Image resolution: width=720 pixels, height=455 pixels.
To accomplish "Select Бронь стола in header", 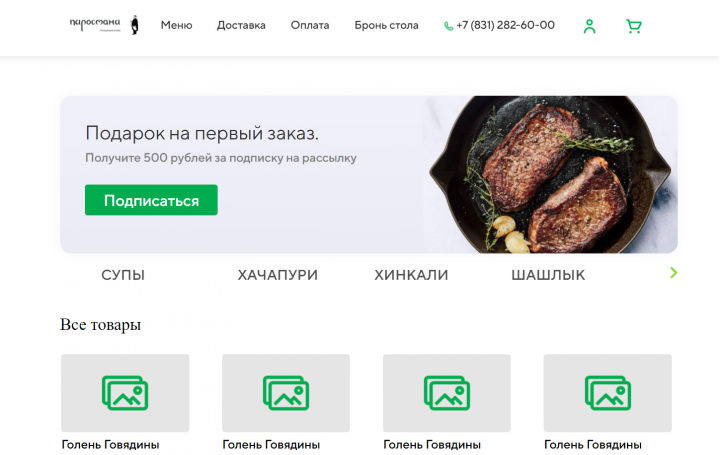I will [x=386, y=25].
